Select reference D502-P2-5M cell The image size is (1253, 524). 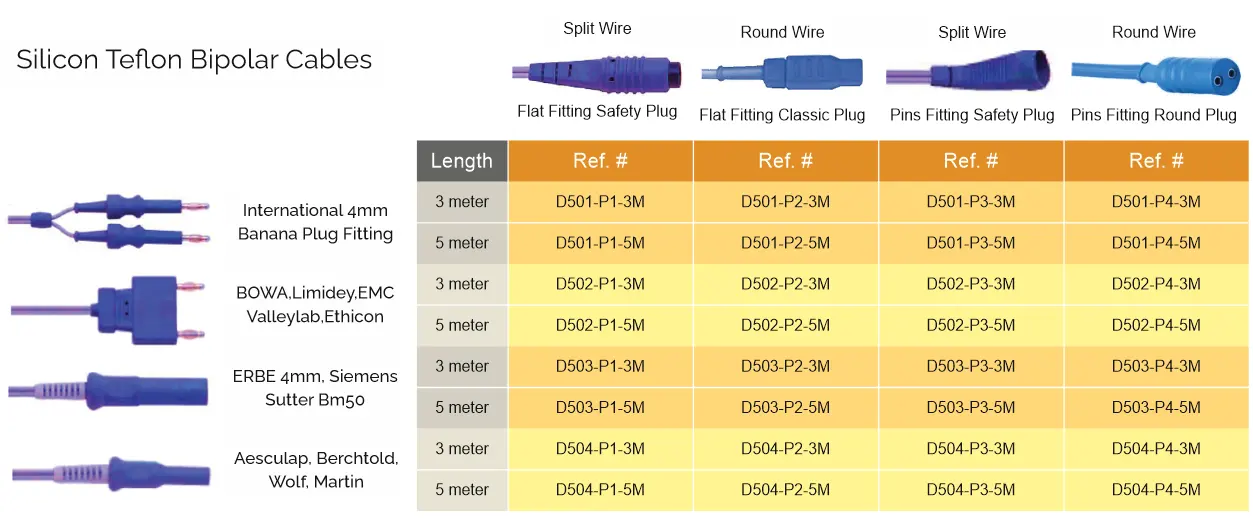tap(785, 325)
